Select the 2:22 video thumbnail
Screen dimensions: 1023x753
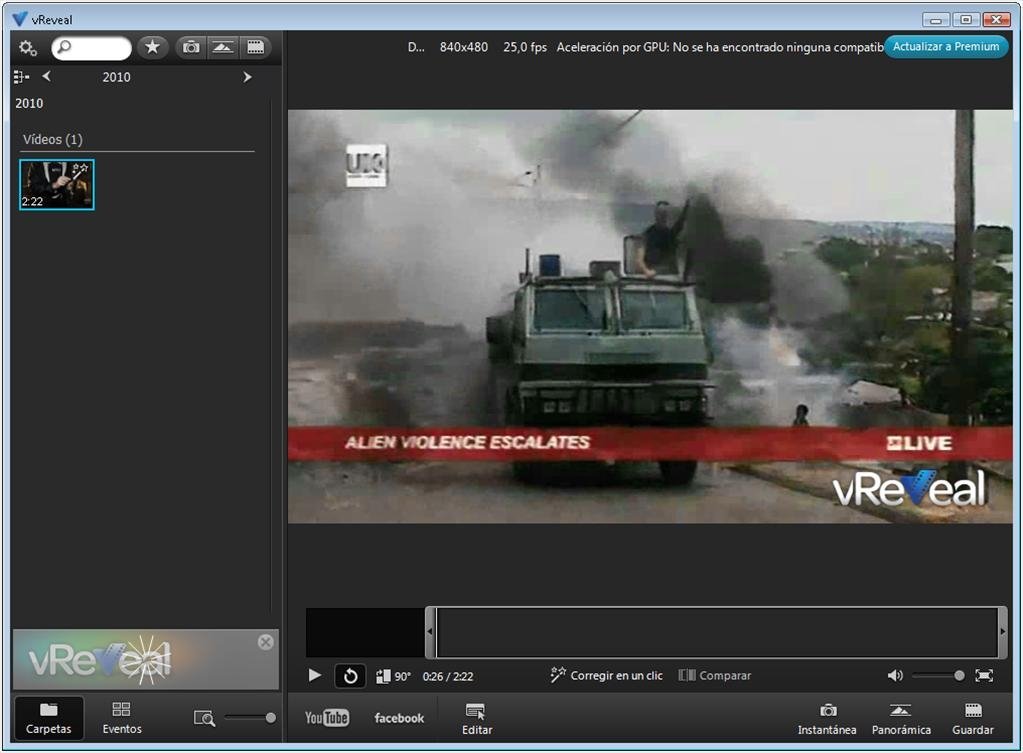(x=57, y=185)
